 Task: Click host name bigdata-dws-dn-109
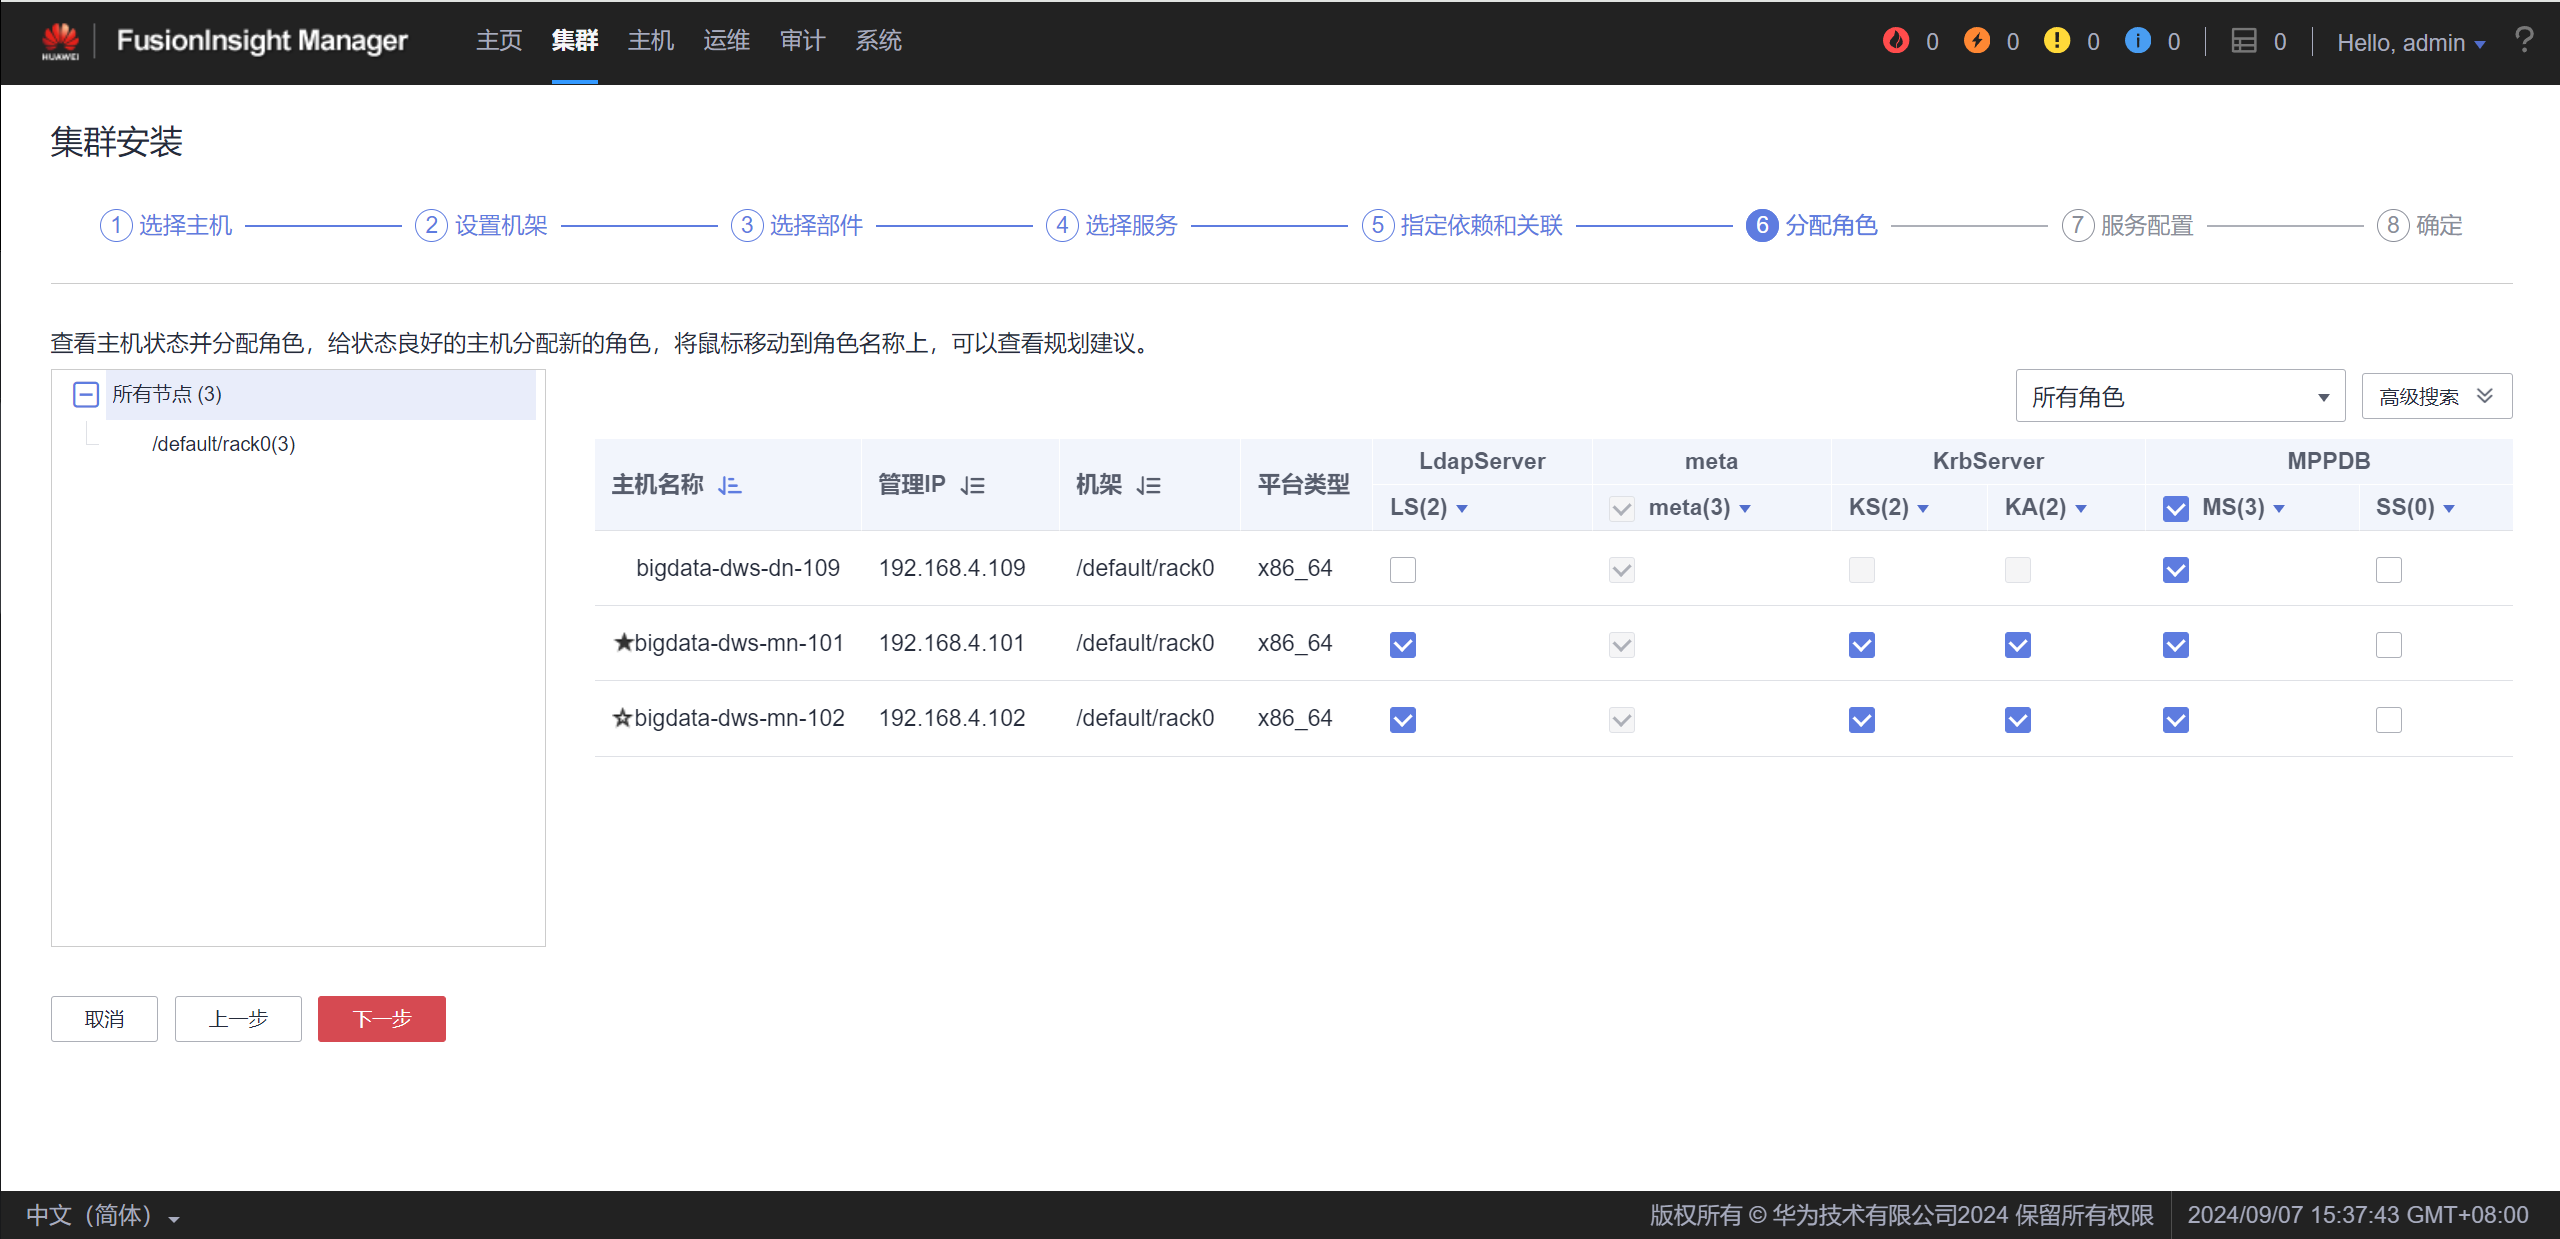pos(738,568)
